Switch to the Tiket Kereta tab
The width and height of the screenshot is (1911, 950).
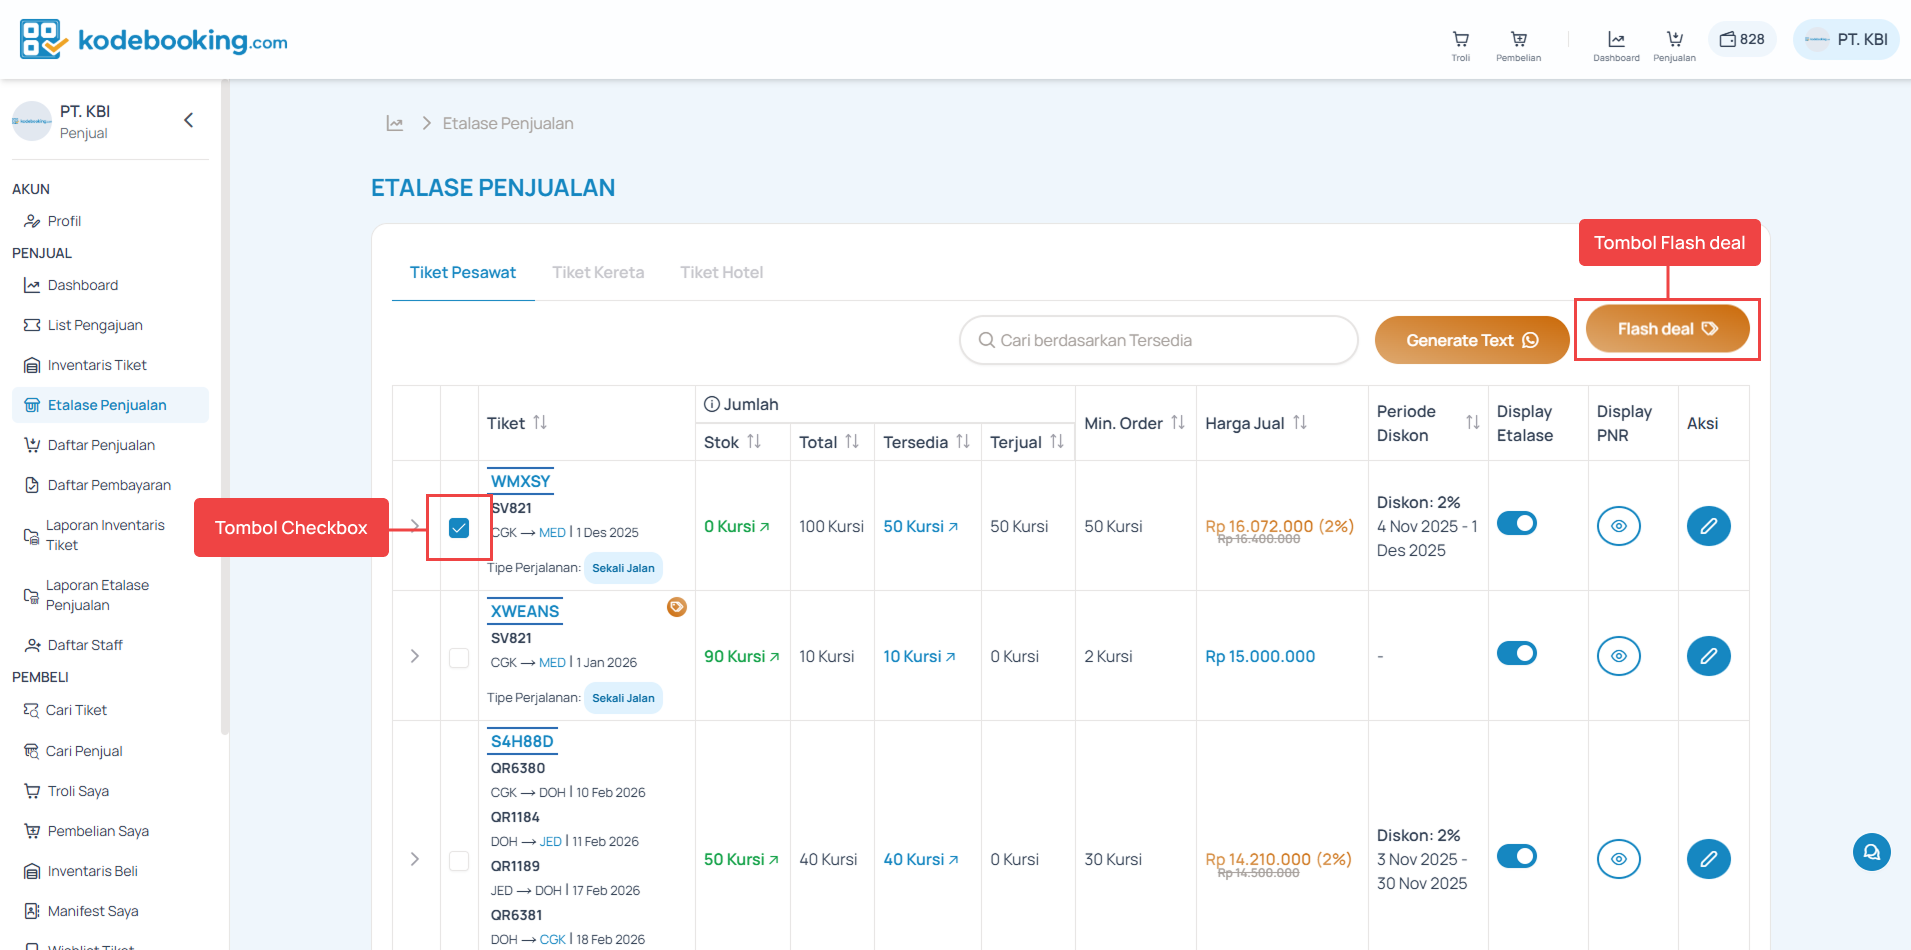point(598,272)
